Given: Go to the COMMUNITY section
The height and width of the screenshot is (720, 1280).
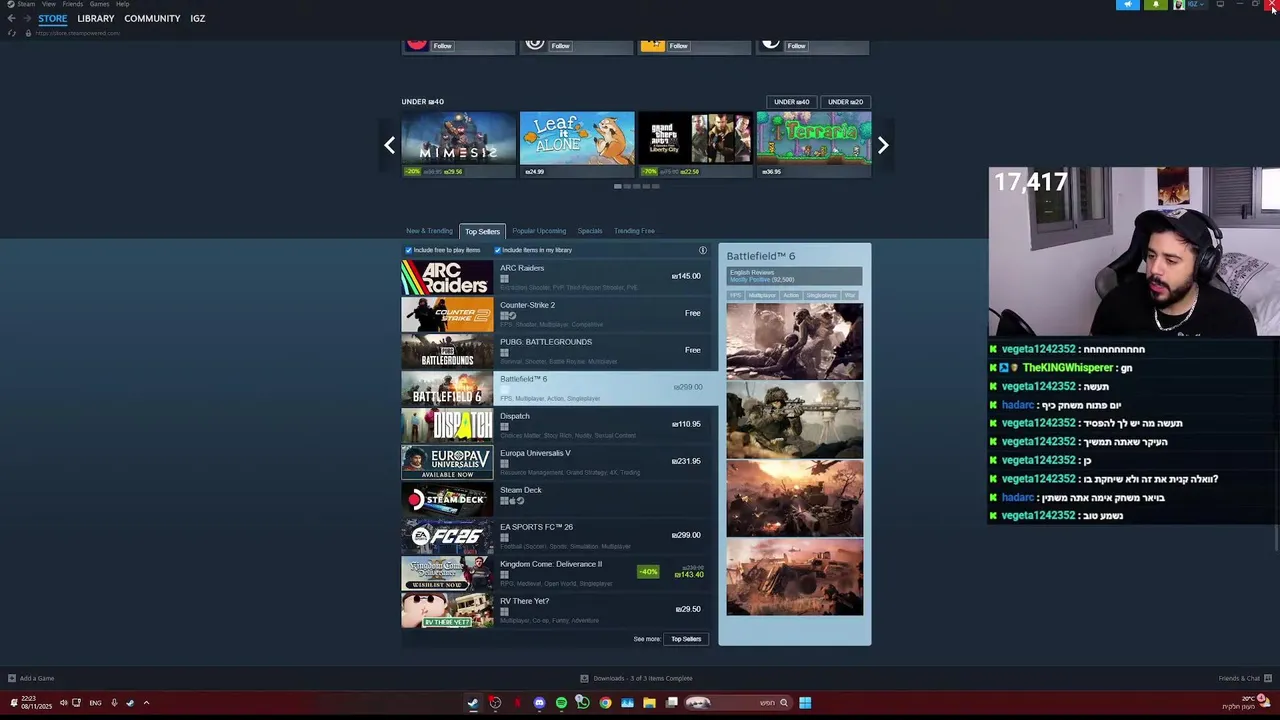Looking at the screenshot, I should (x=152, y=18).
